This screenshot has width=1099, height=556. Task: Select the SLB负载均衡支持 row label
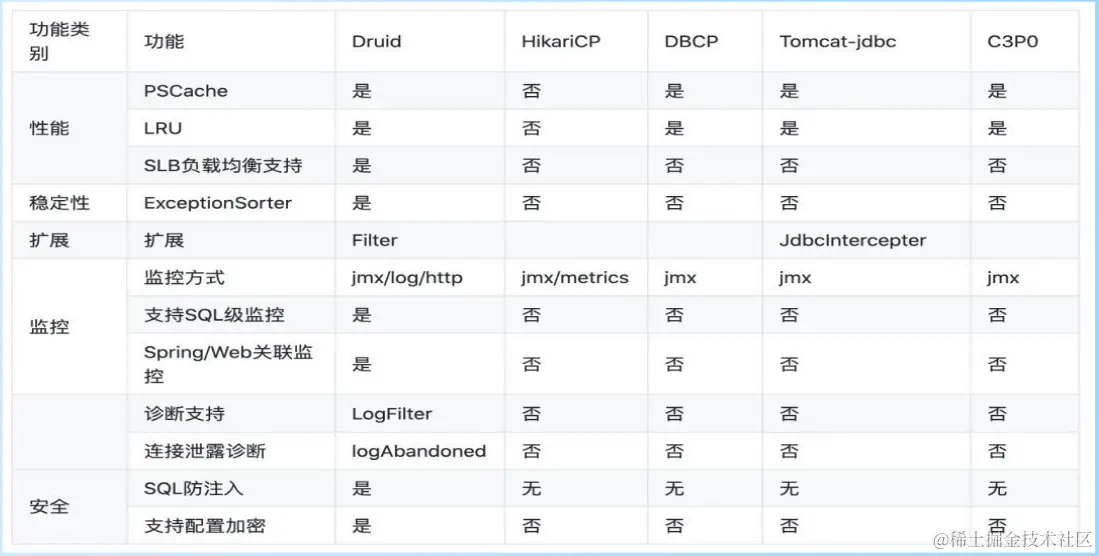point(223,165)
